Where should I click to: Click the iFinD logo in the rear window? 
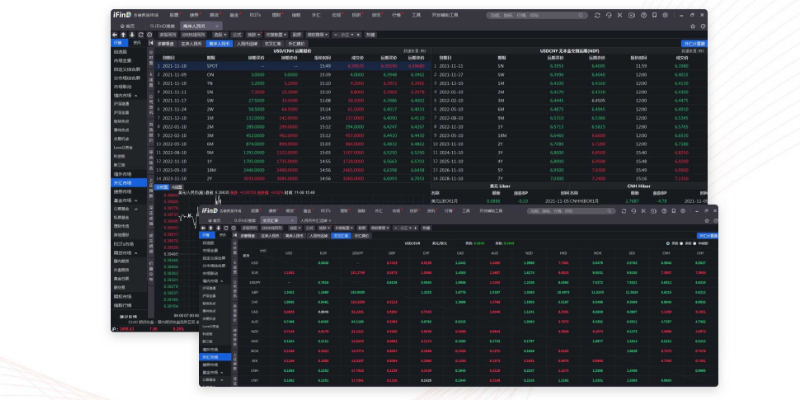[x=125, y=16]
